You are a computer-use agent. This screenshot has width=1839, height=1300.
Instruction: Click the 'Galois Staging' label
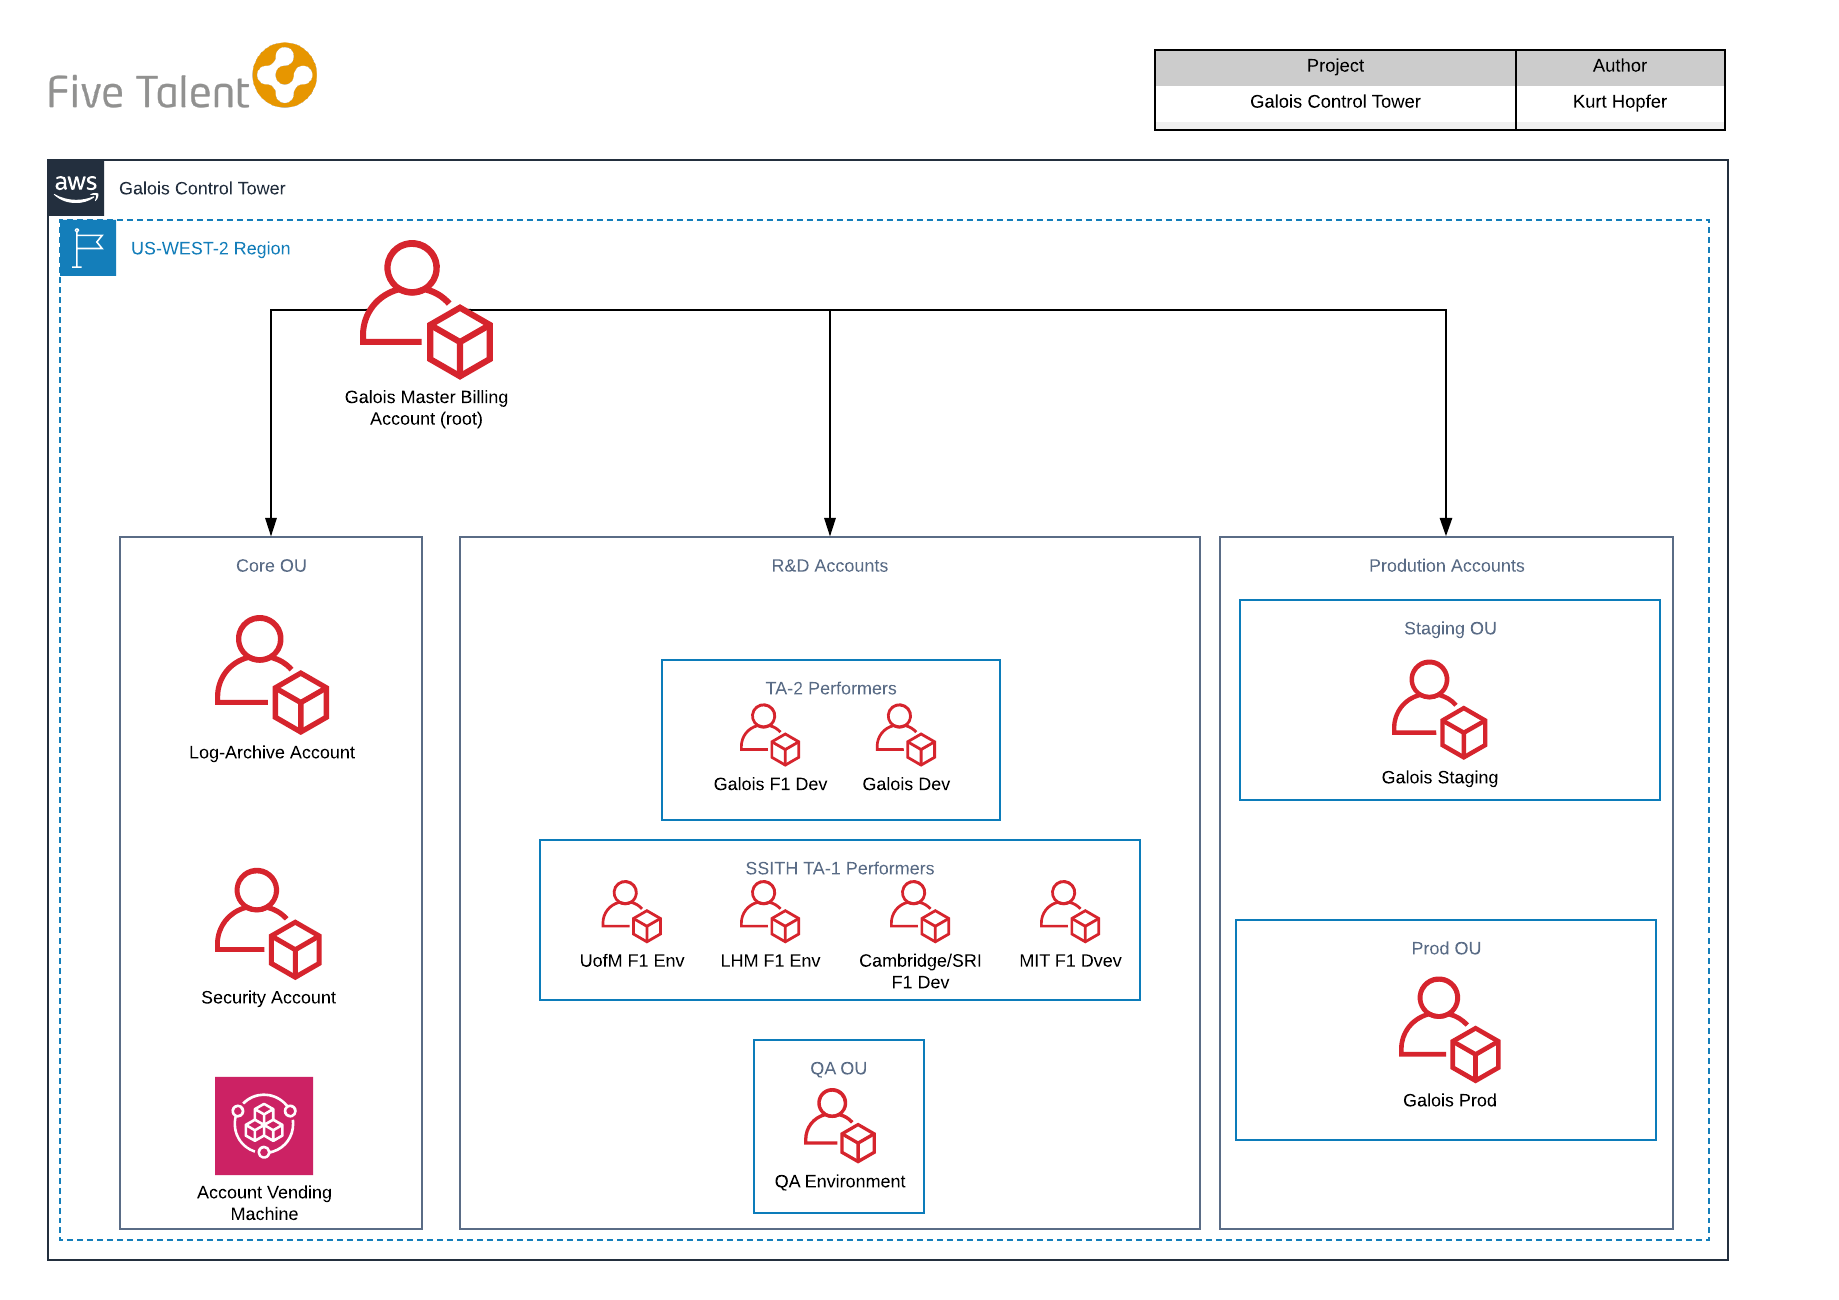click(1440, 778)
